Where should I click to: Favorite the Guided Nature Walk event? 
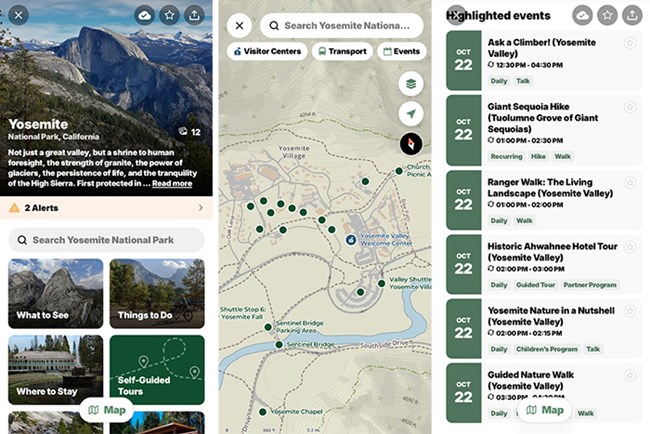click(x=630, y=376)
